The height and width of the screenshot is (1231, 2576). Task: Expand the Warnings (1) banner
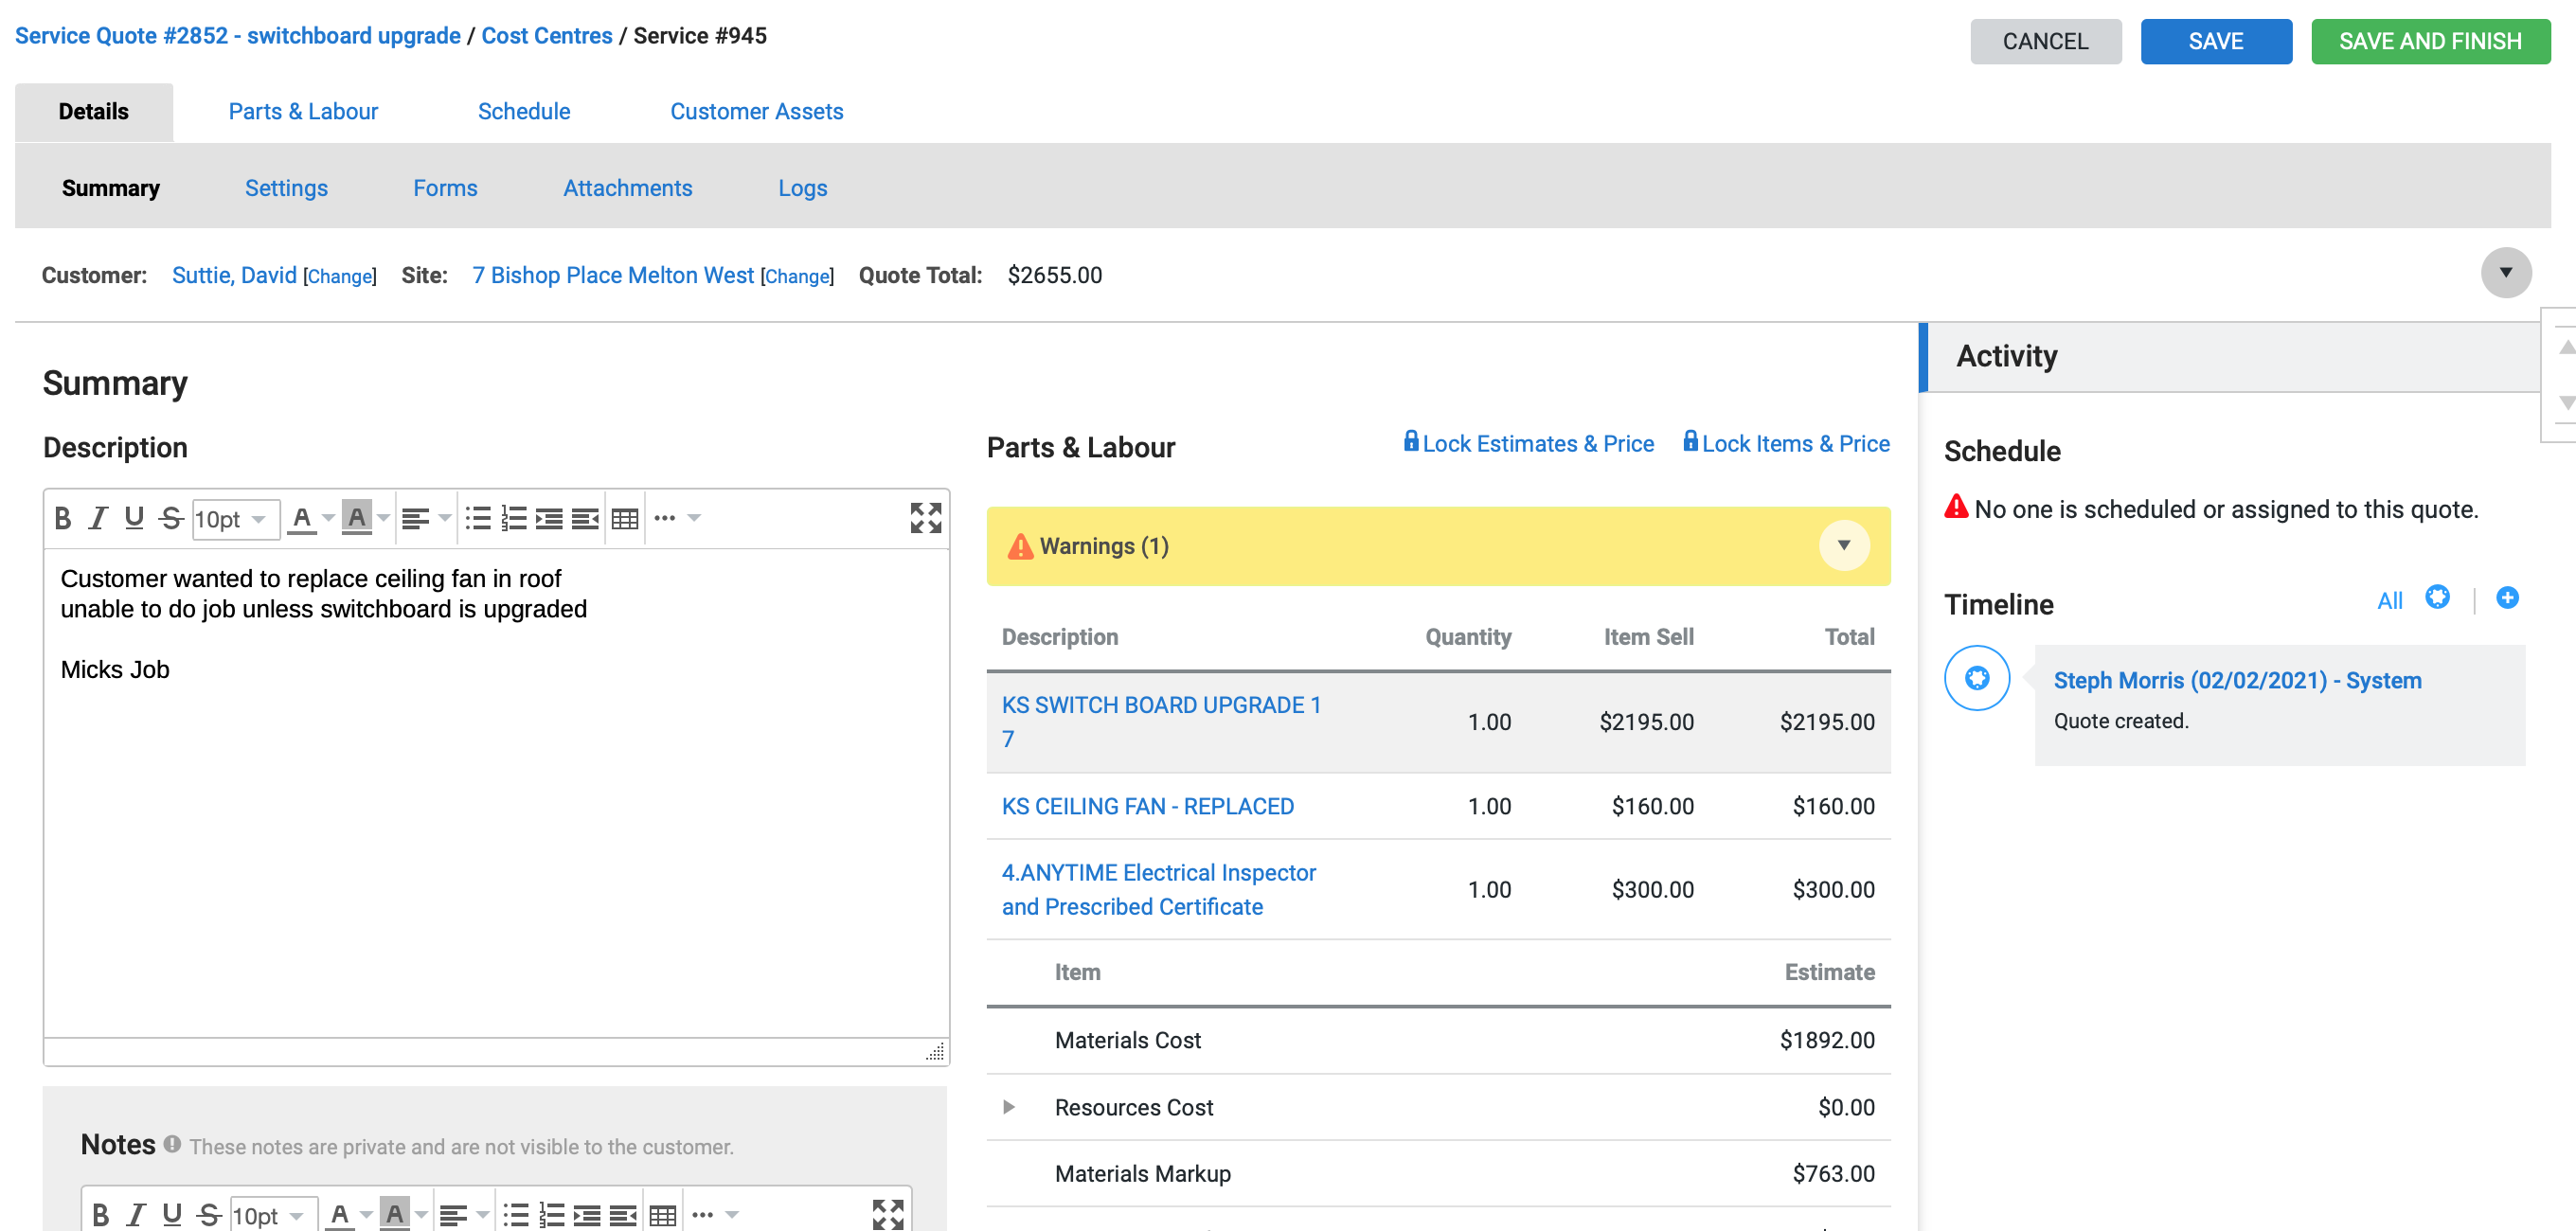pyautogui.click(x=1843, y=546)
